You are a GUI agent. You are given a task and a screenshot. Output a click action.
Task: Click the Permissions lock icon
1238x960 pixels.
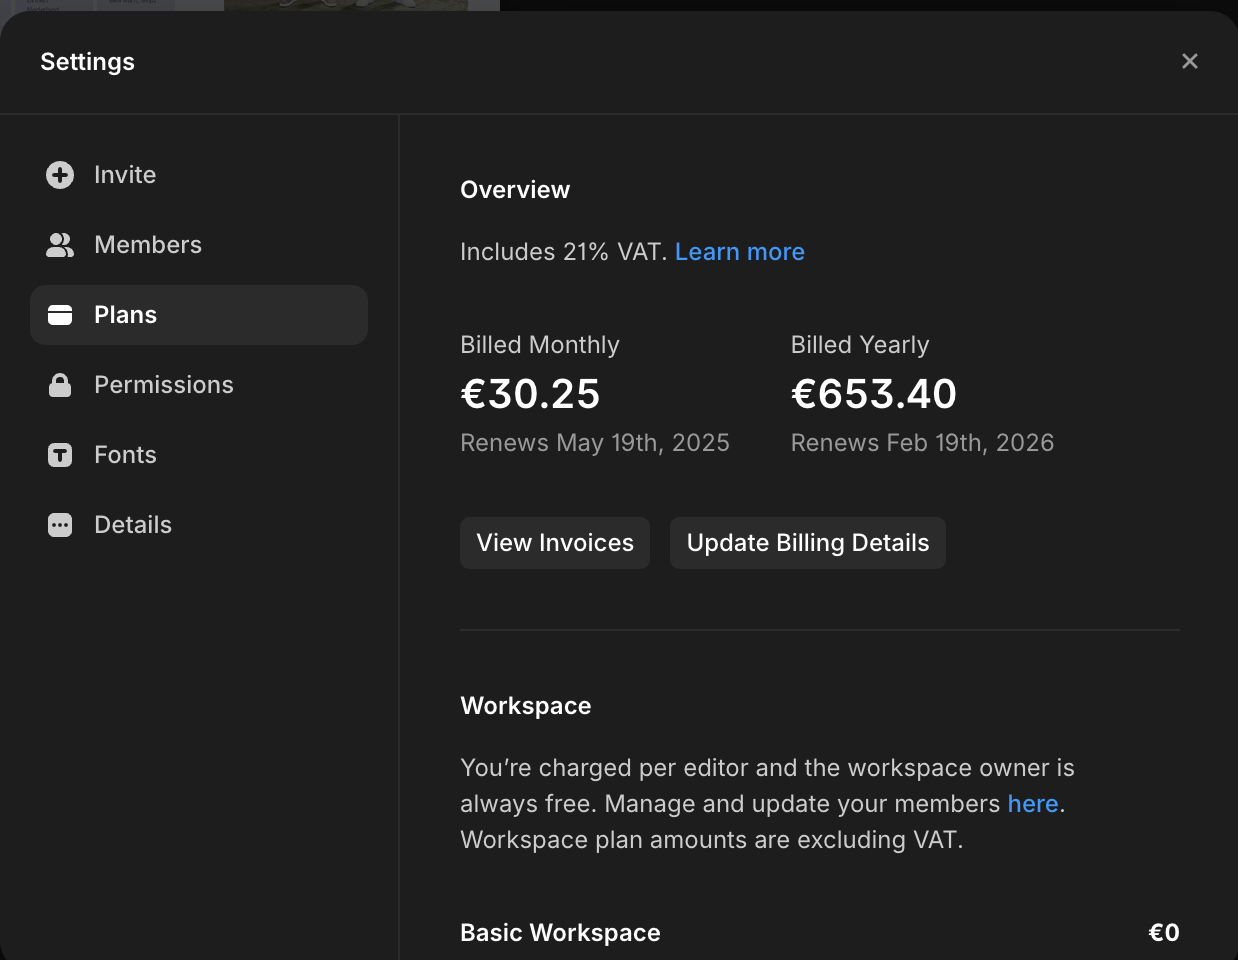[x=60, y=385]
